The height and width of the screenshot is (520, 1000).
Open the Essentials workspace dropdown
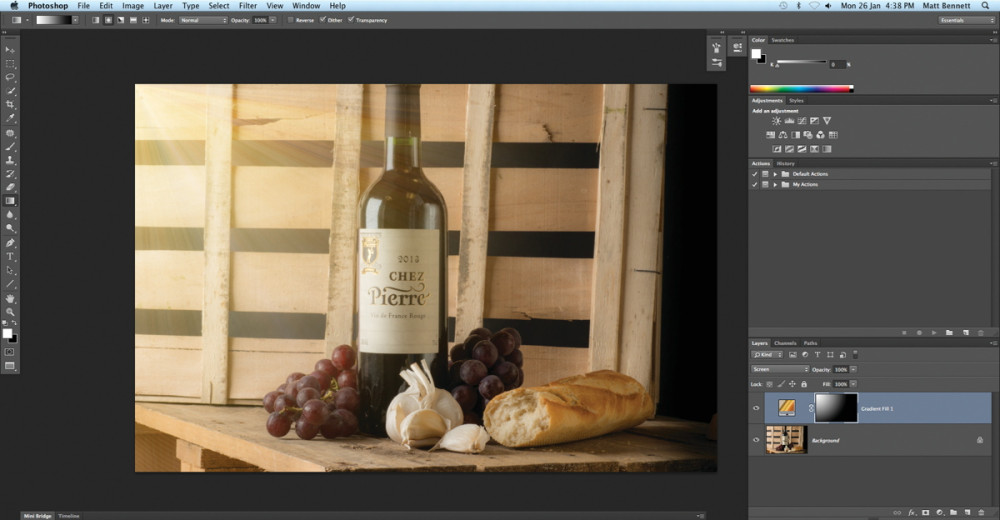966,20
